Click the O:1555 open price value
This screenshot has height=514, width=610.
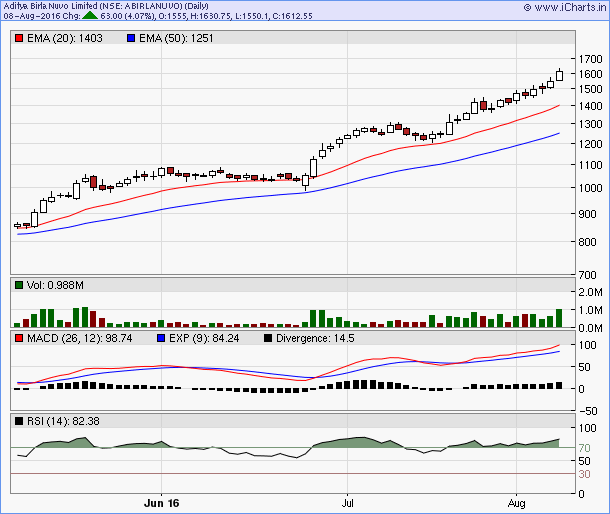click(x=173, y=16)
